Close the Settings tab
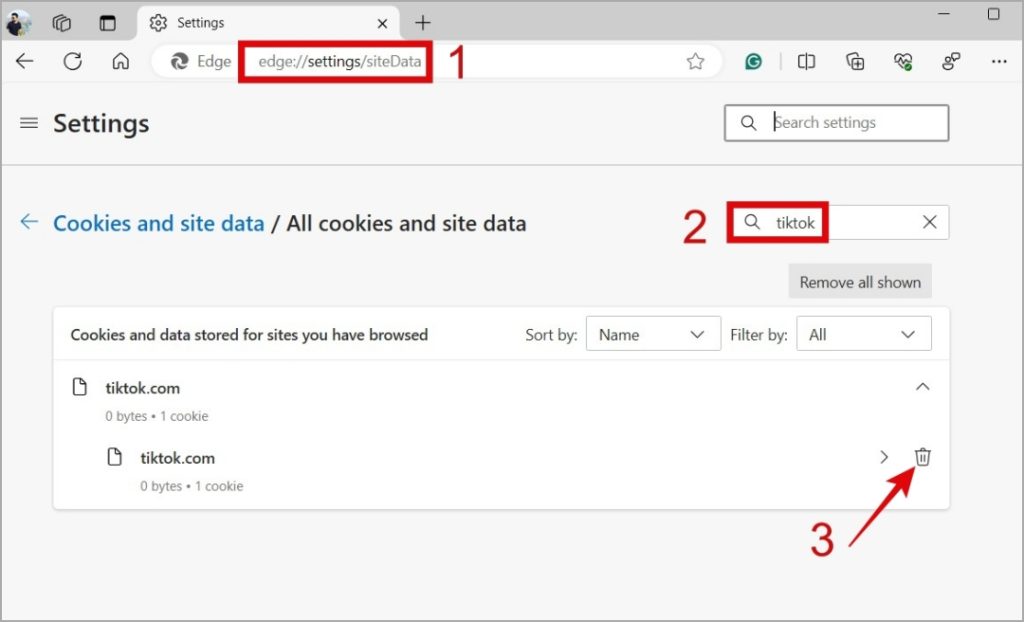Viewport: 1024px width, 622px height. 383,24
